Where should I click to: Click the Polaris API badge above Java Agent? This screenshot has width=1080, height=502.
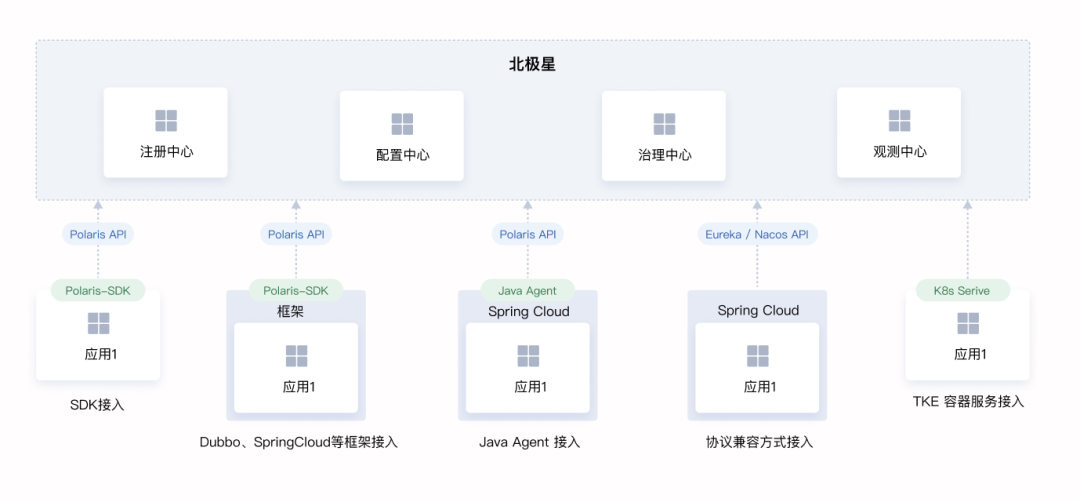coord(528,234)
